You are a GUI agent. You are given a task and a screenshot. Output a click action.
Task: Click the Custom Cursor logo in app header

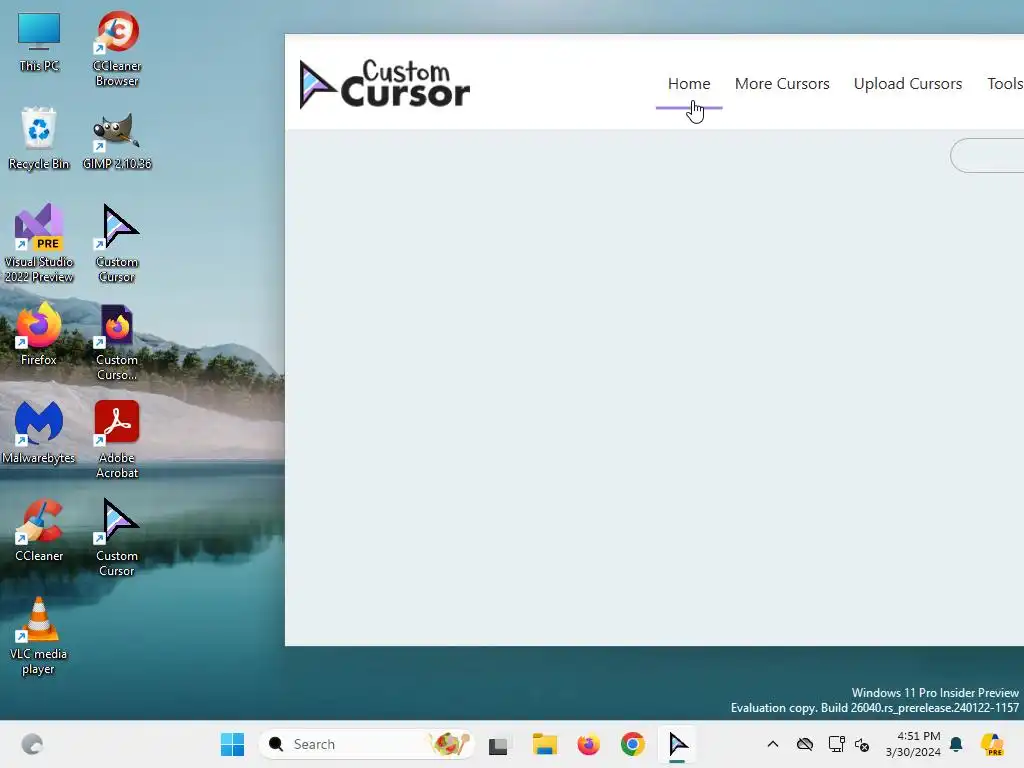(384, 84)
